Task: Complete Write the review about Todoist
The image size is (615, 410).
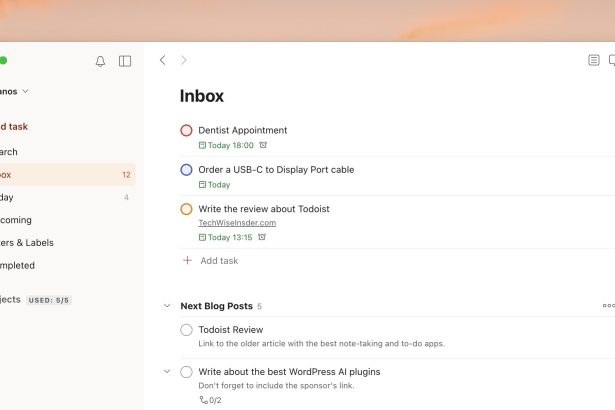Action: [x=186, y=209]
